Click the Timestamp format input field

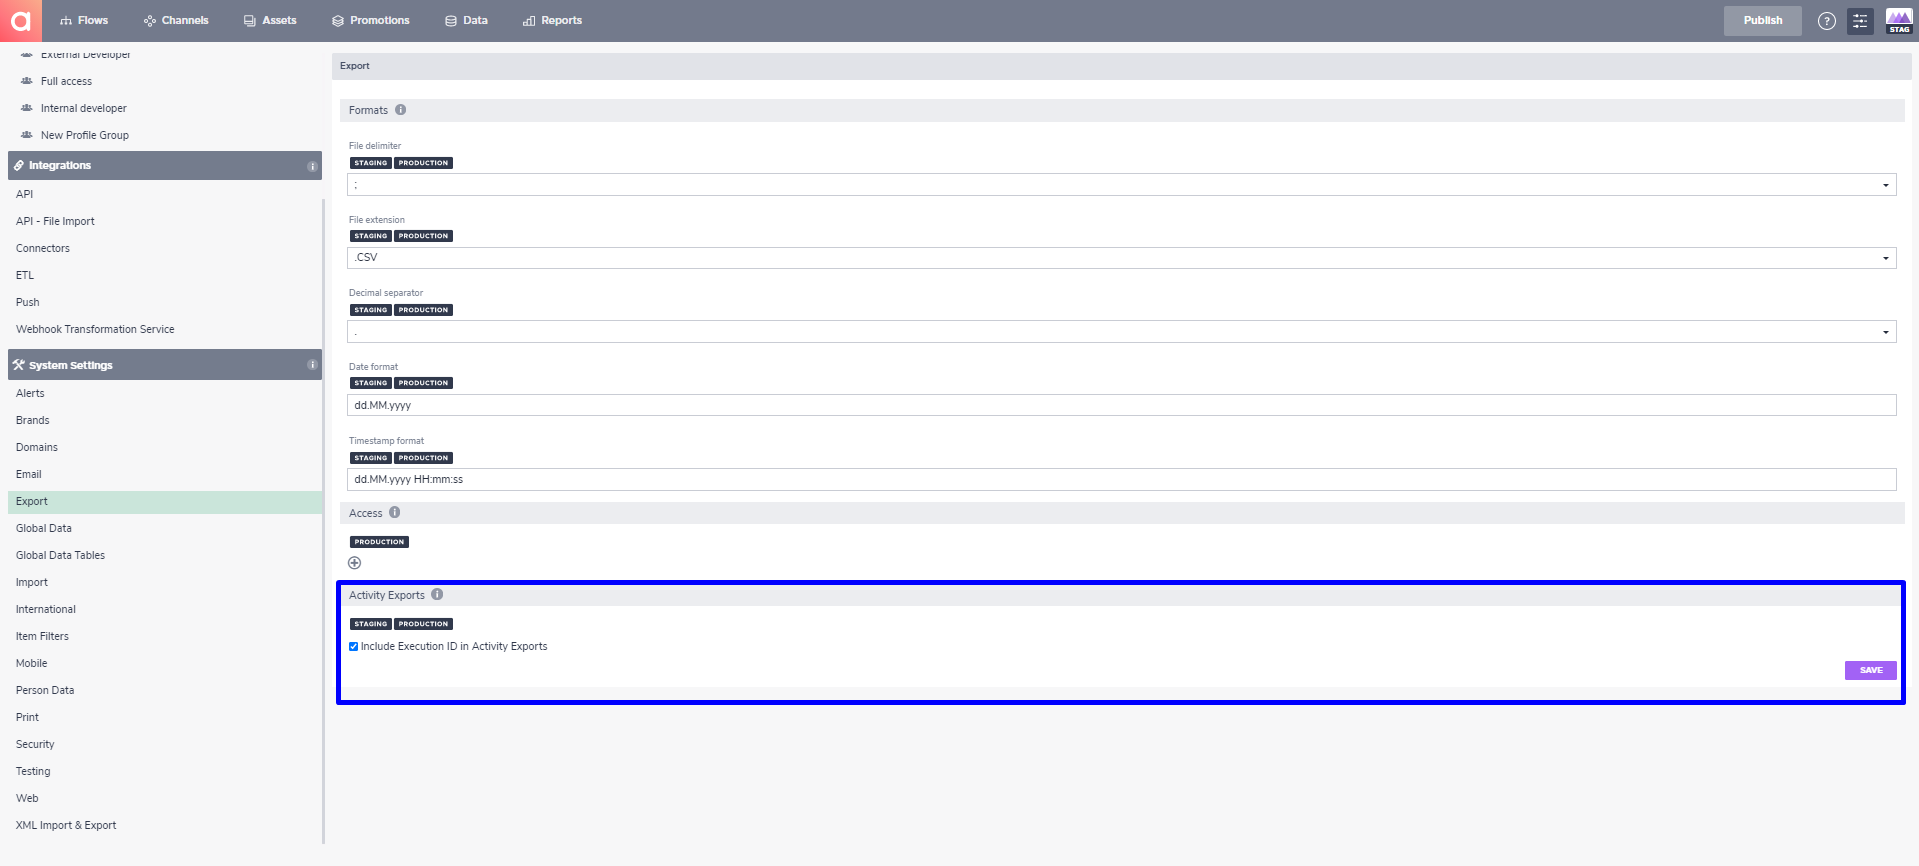(x=1121, y=479)
